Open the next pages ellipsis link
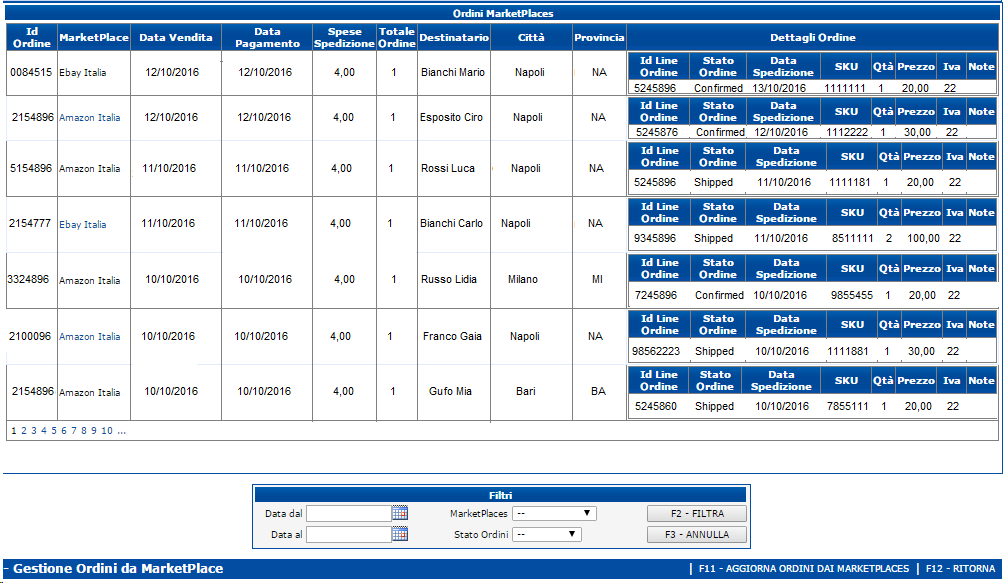 121,431
